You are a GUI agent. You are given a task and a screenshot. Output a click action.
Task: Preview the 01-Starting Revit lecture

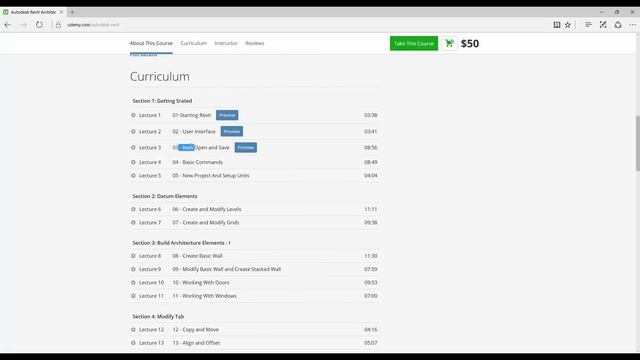[x=227, y=115]
